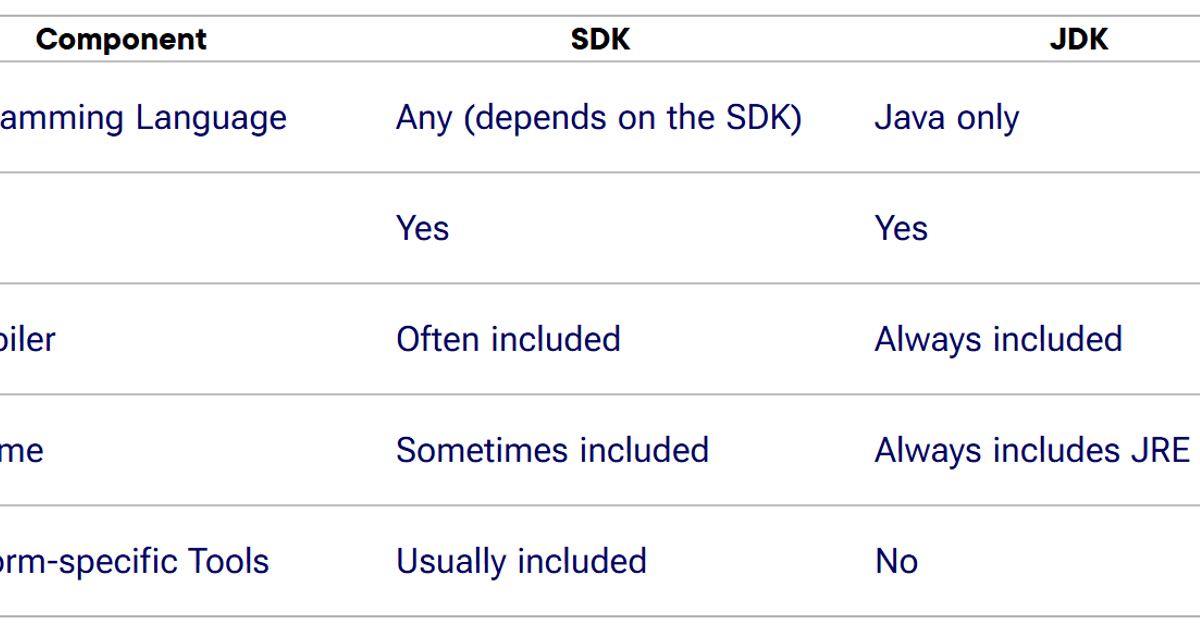
Task: Click the 'No' cell in the JDK column
Action: click(896, 561)
